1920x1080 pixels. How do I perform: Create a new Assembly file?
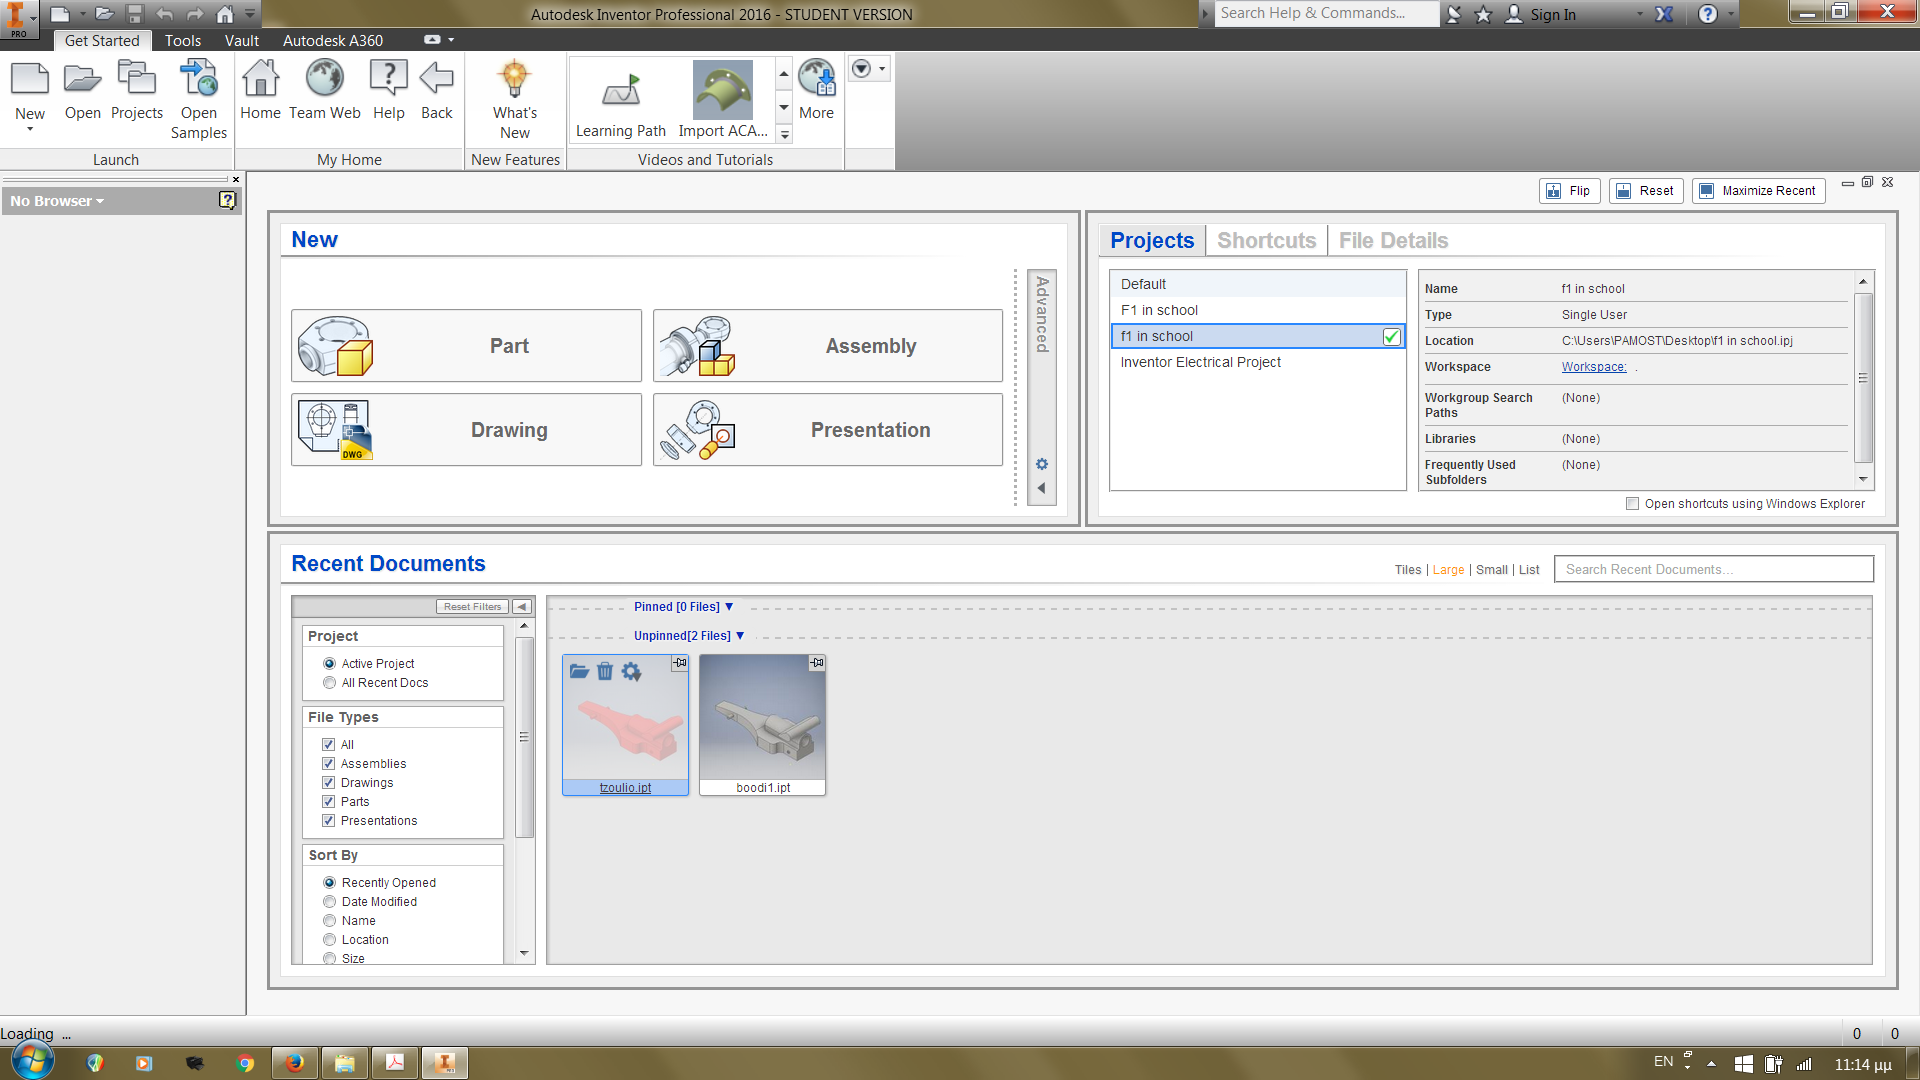[828, 345]
